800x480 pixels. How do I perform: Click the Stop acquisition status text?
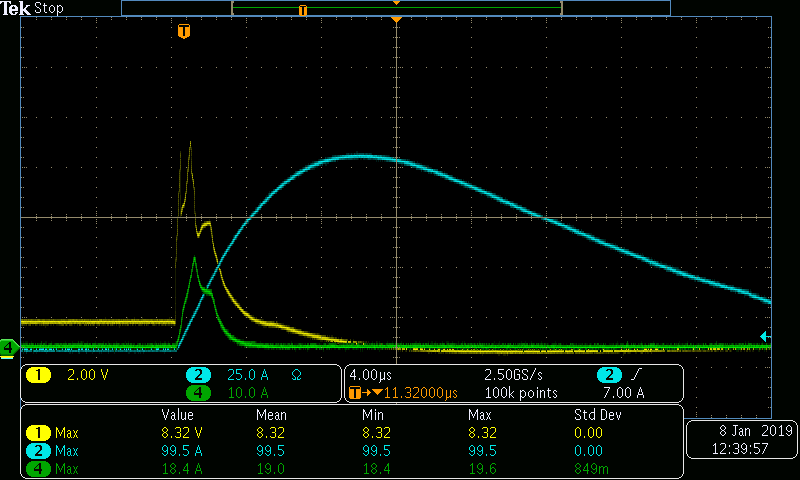(49, 8)
